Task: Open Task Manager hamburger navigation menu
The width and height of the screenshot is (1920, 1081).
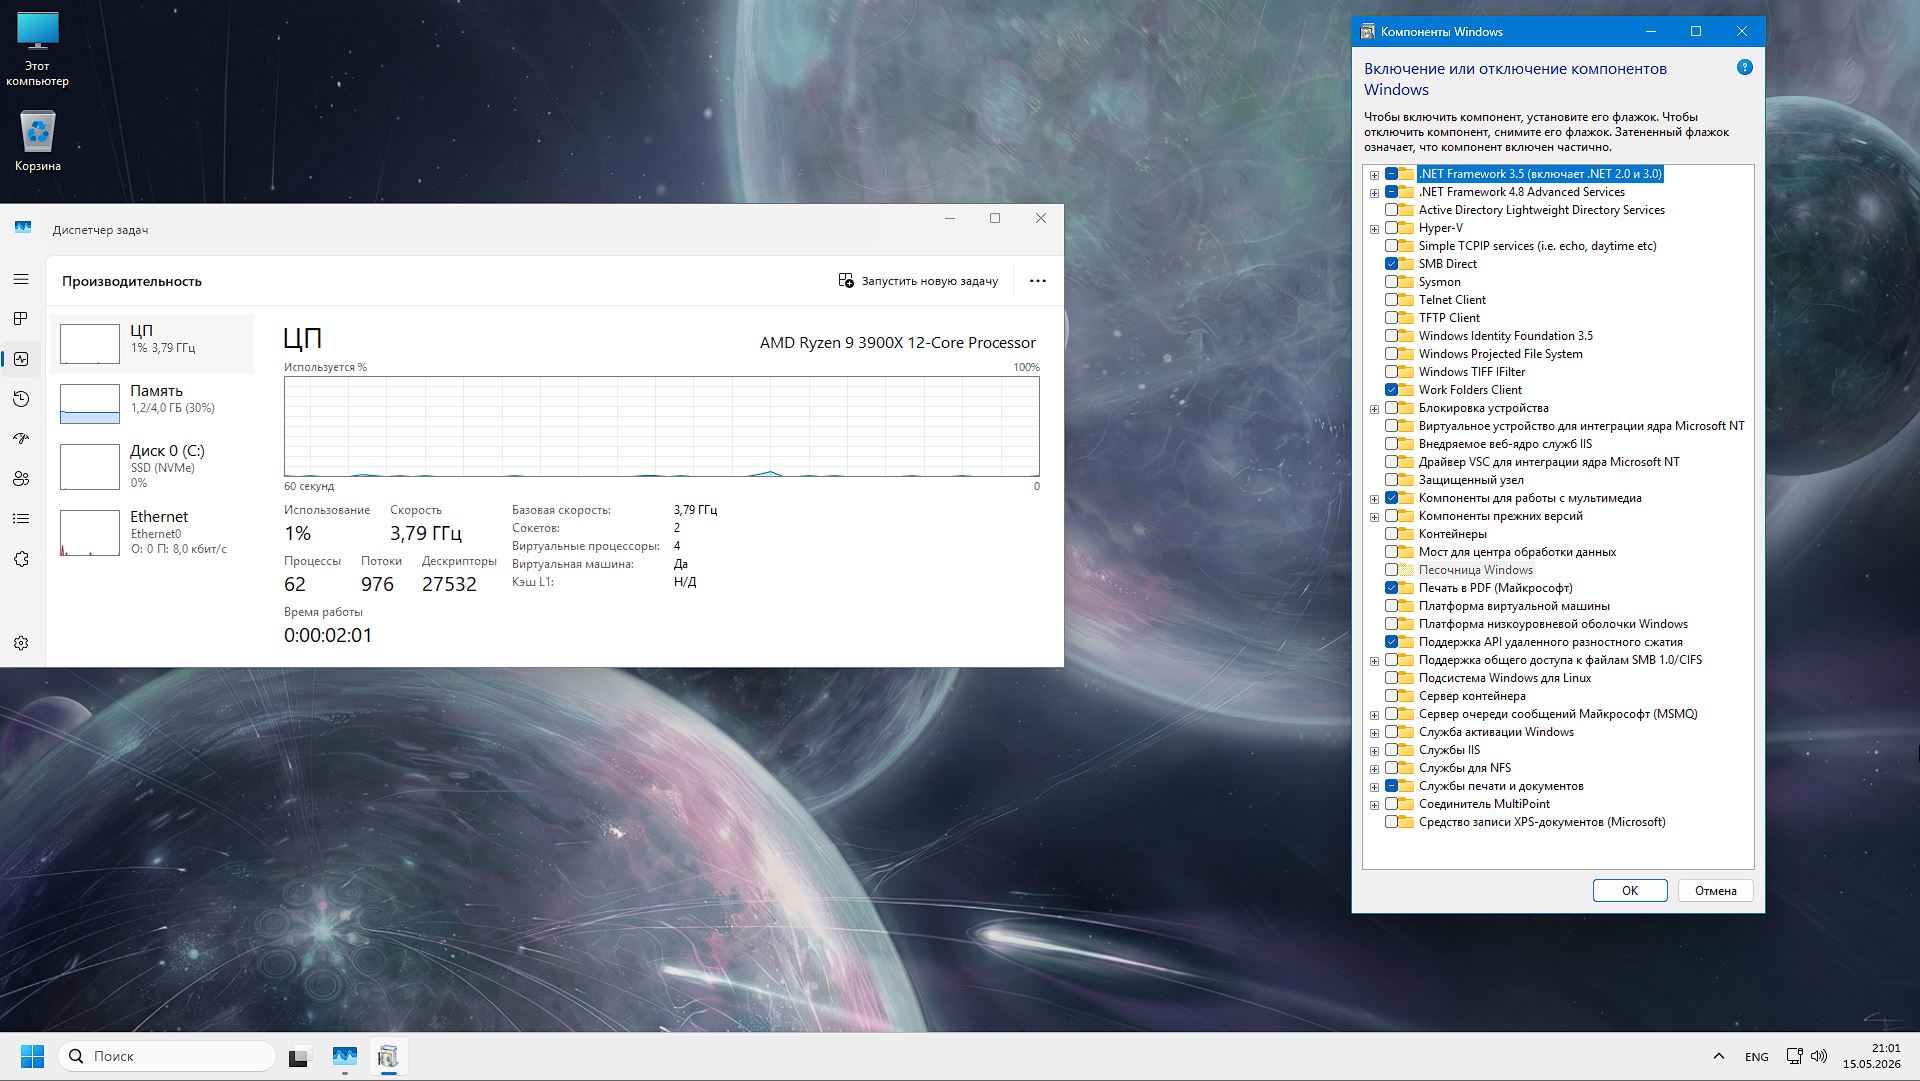Action: (x=21, y=279)
